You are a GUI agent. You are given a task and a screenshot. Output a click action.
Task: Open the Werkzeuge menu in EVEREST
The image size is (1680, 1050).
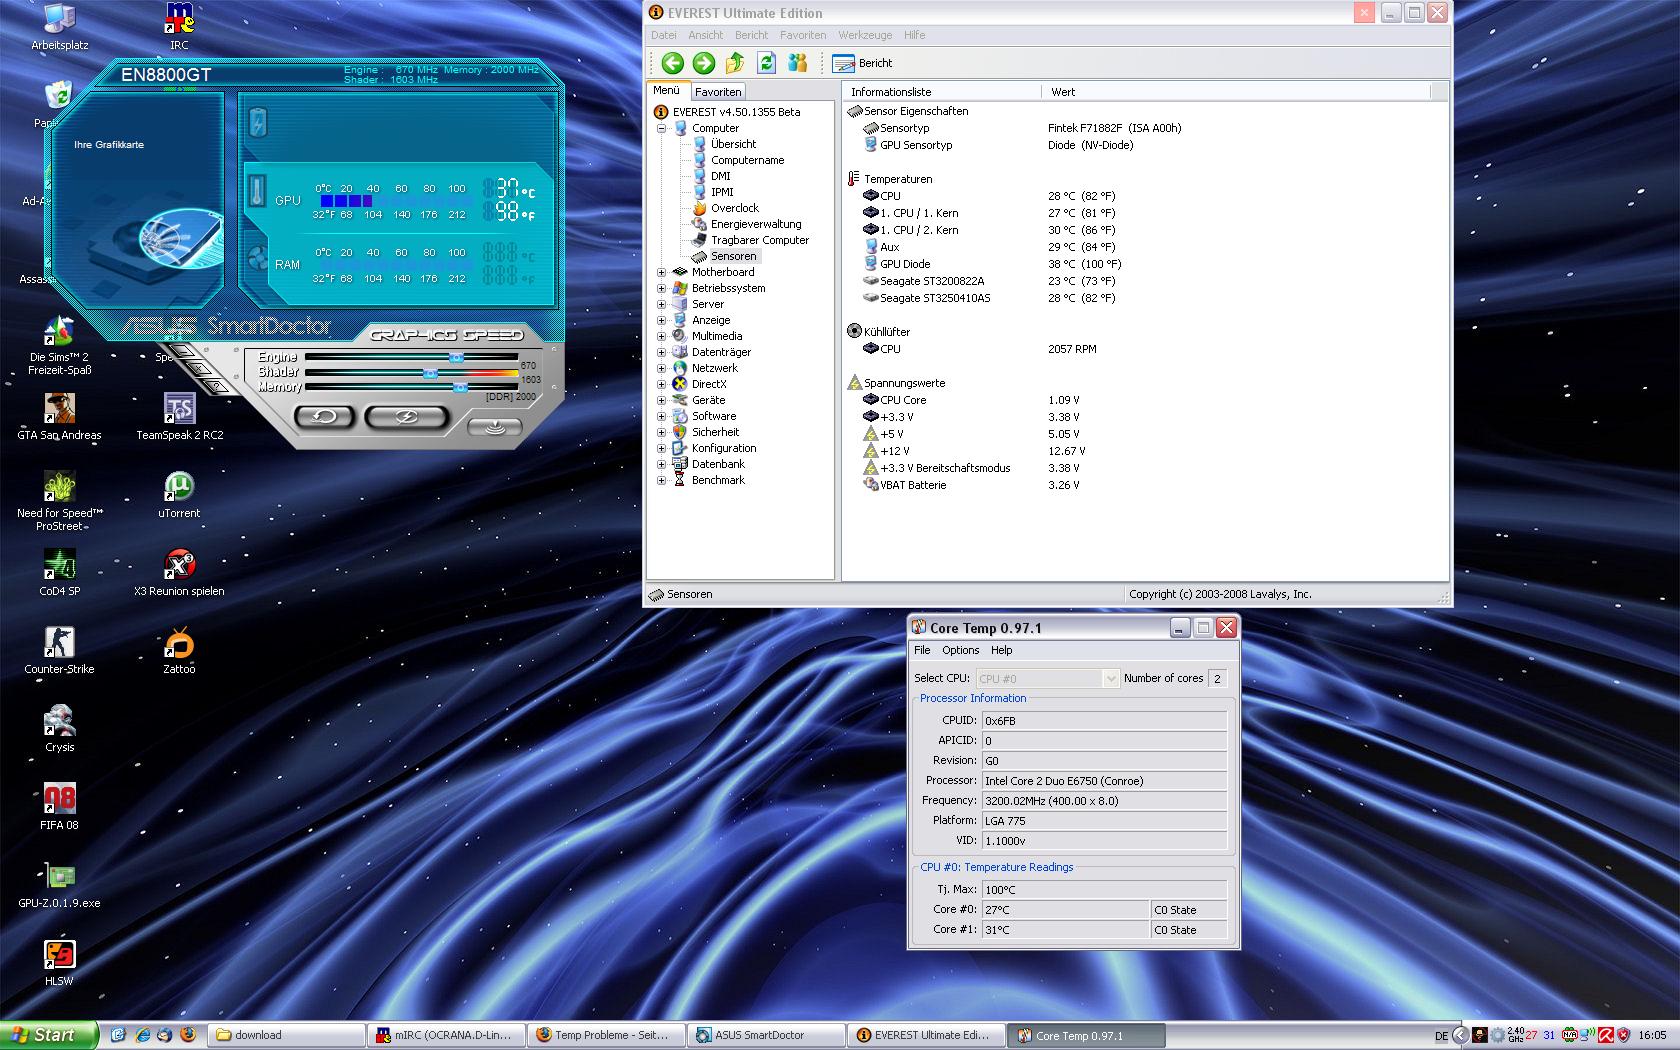(865, 35)
